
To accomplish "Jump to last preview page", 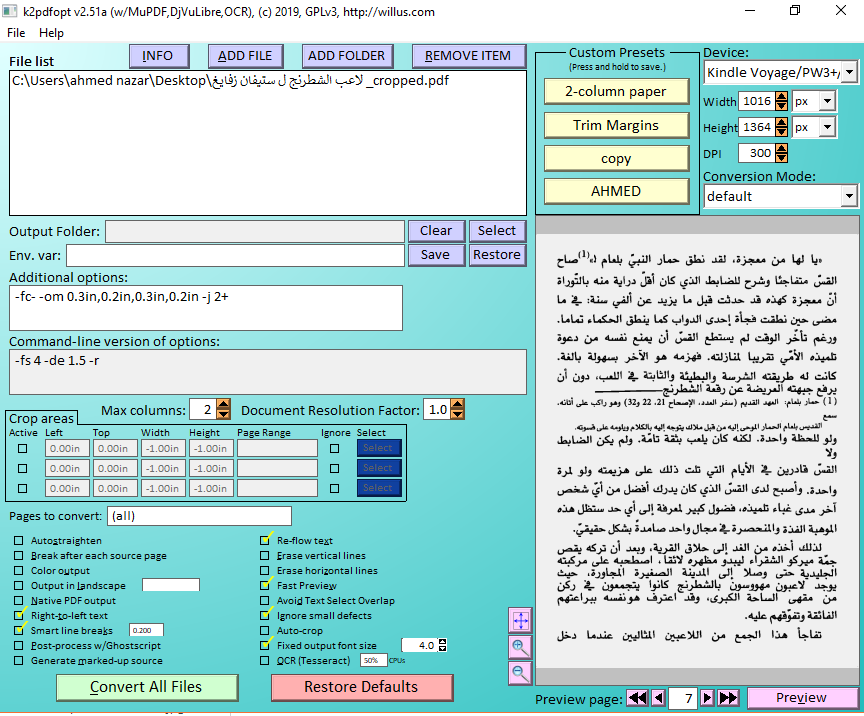I will pyautogui.click(x=728, y=698).
